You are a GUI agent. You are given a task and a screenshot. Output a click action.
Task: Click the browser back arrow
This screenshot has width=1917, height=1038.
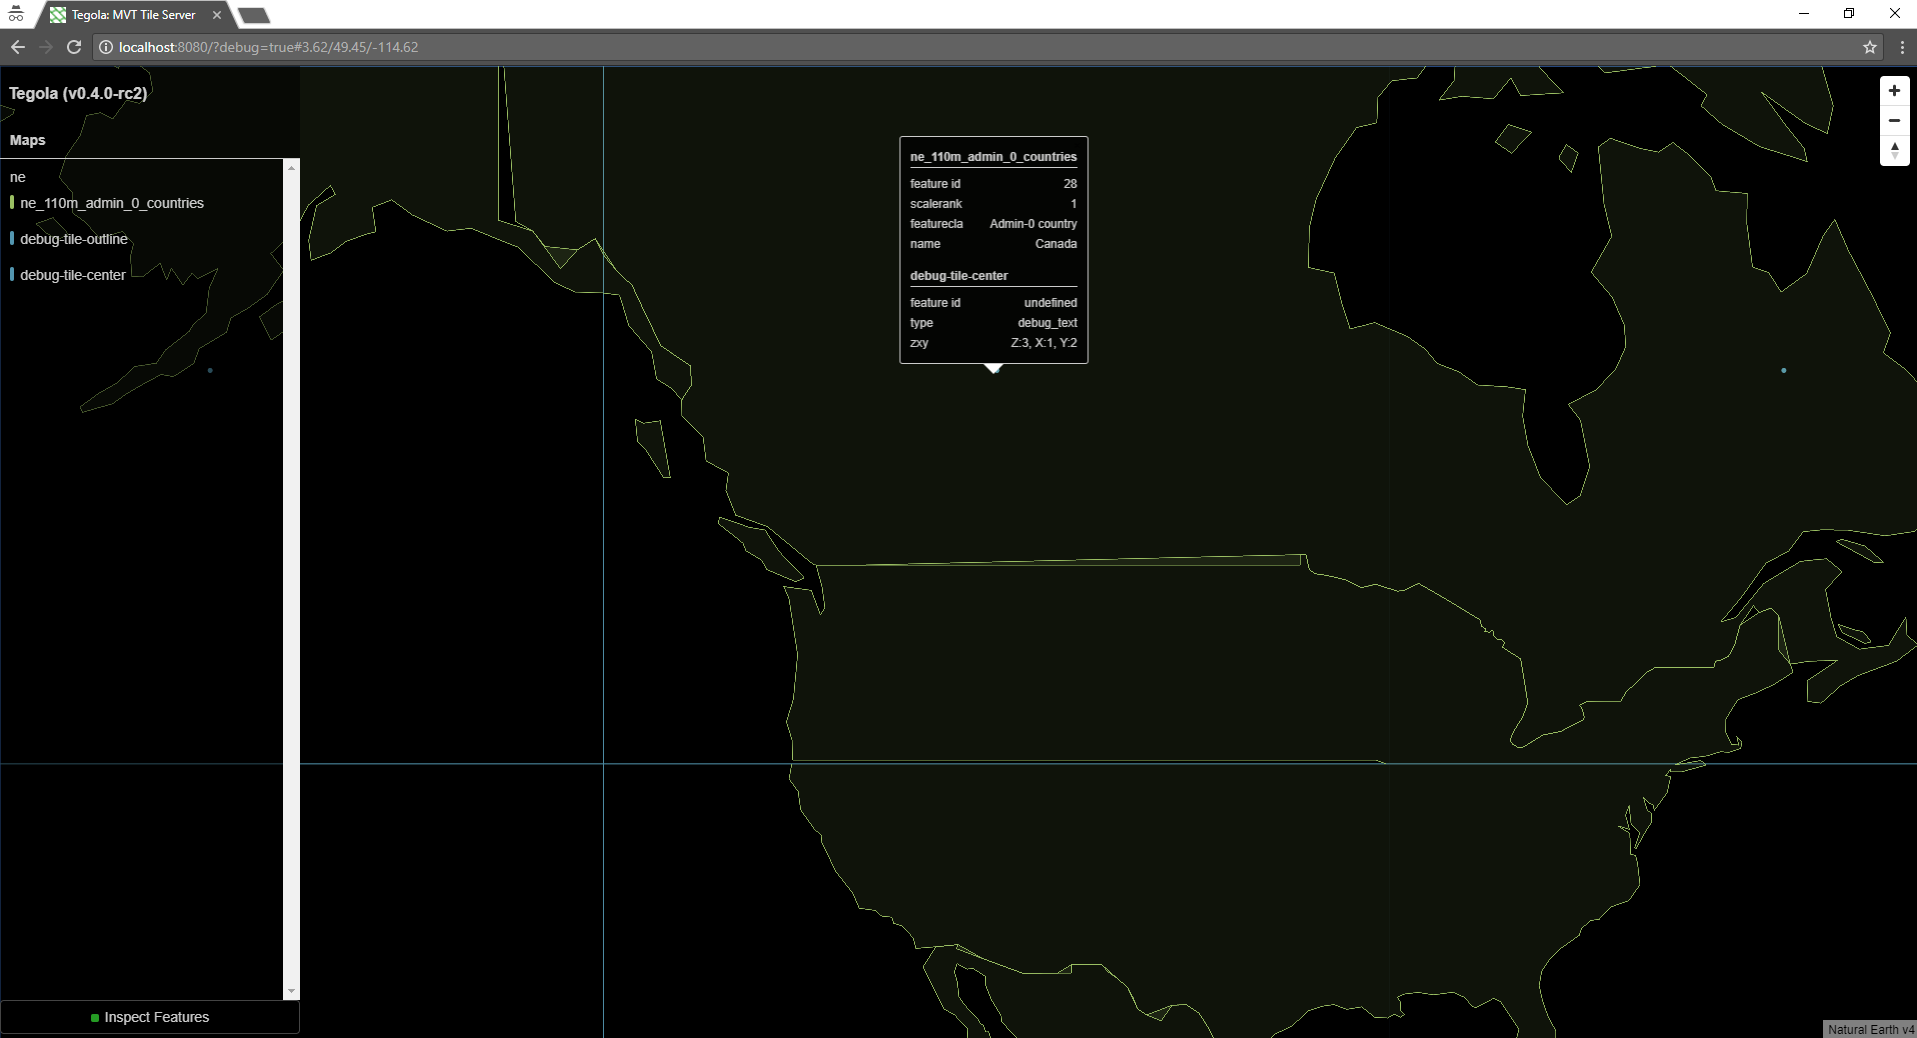(17, 46)
